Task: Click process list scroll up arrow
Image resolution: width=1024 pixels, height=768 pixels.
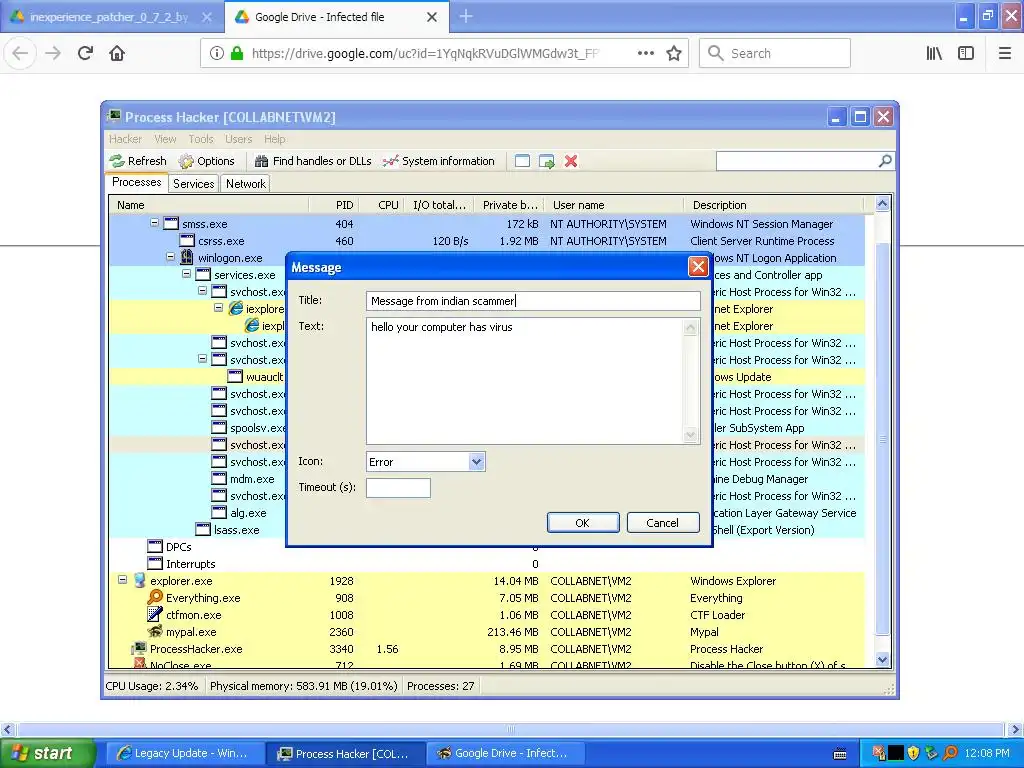Action: [x=882, y=204]
